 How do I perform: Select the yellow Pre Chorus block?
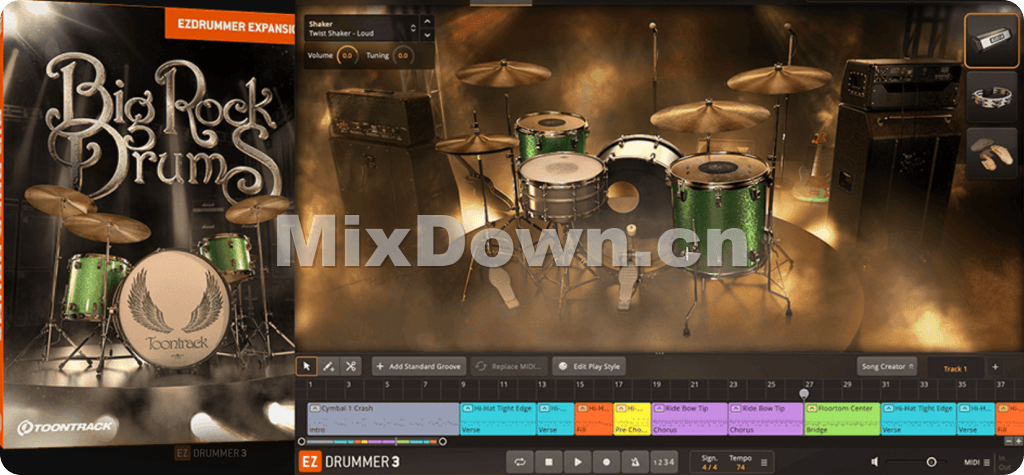[x=632, y=419]
